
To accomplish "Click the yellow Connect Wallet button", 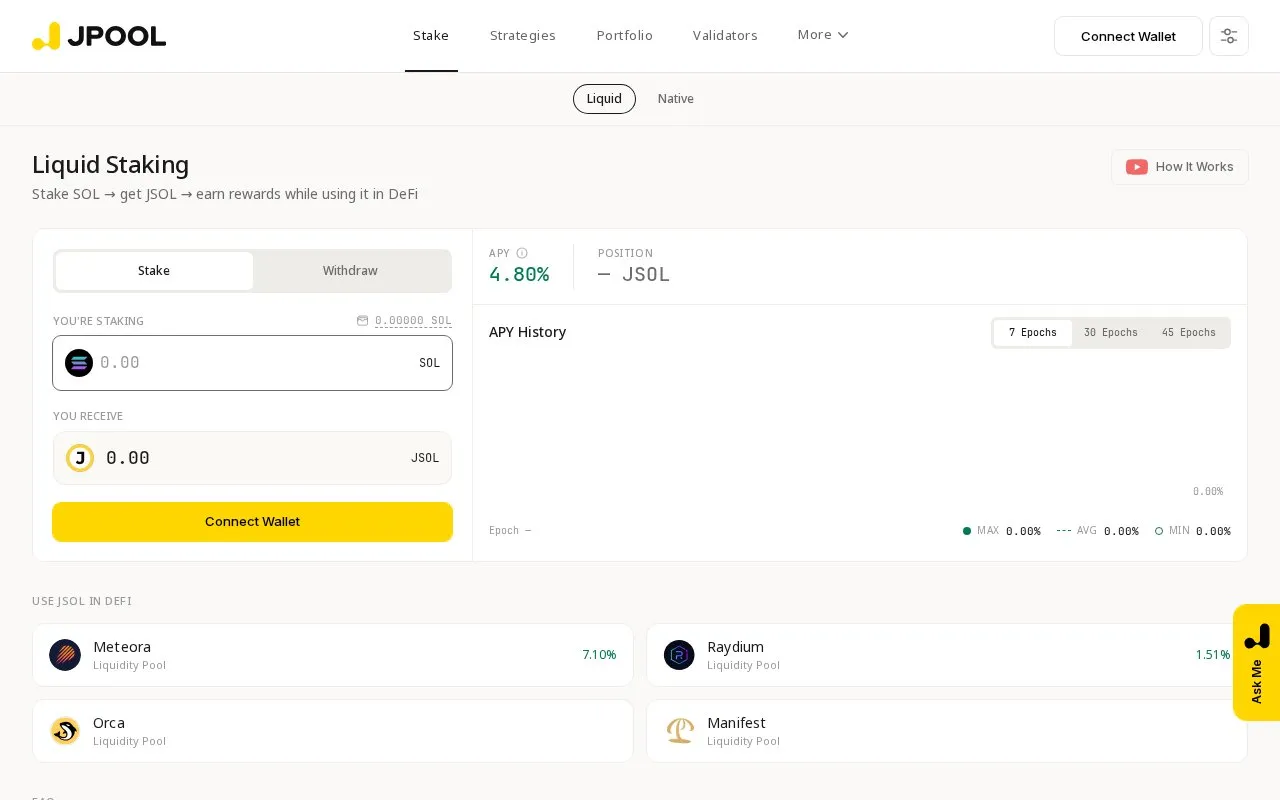I will click(252, 522).
